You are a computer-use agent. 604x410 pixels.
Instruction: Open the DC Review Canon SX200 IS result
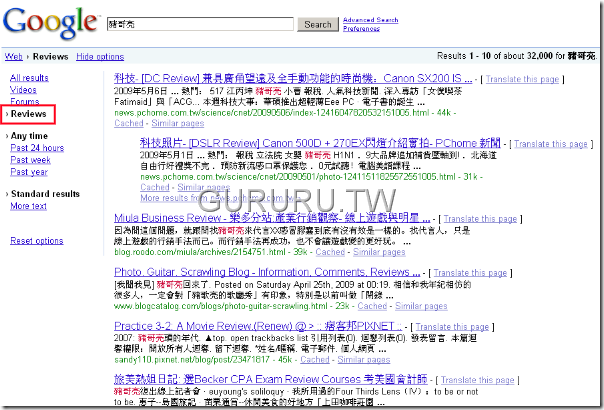point(293,79)
